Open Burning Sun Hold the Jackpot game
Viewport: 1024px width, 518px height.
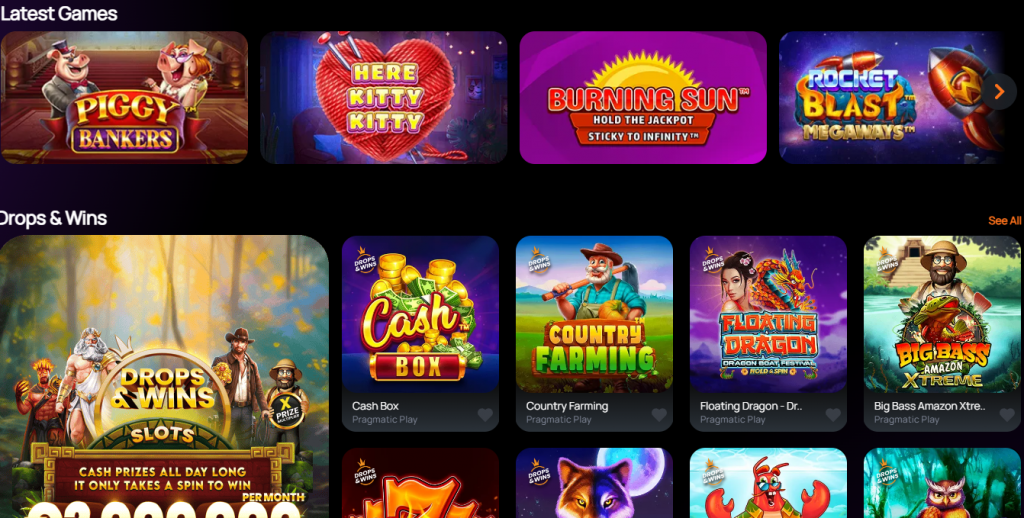coord(643,97)
